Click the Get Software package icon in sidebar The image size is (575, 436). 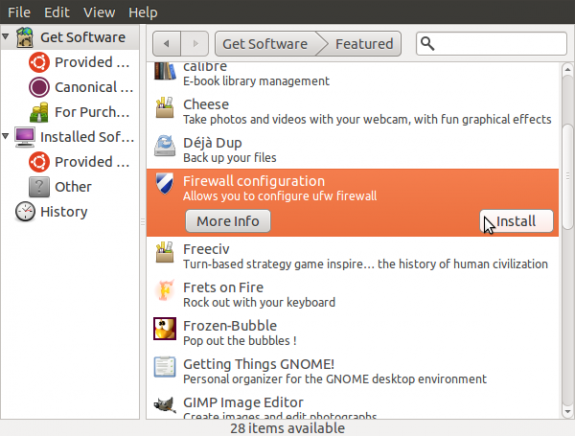point(25,37)
